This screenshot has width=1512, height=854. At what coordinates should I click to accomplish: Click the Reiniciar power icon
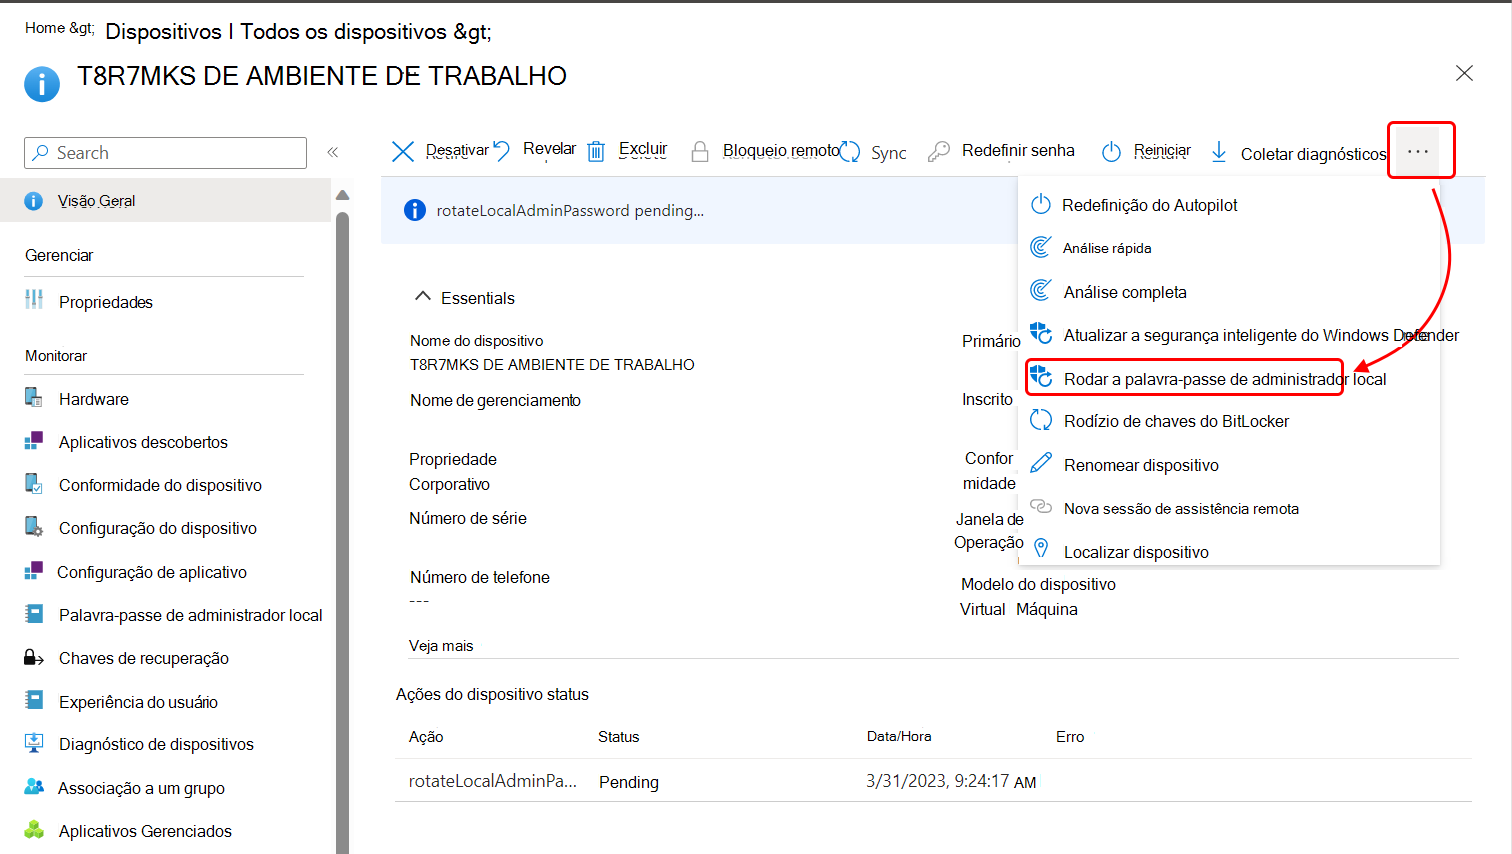click(1111, 152)
